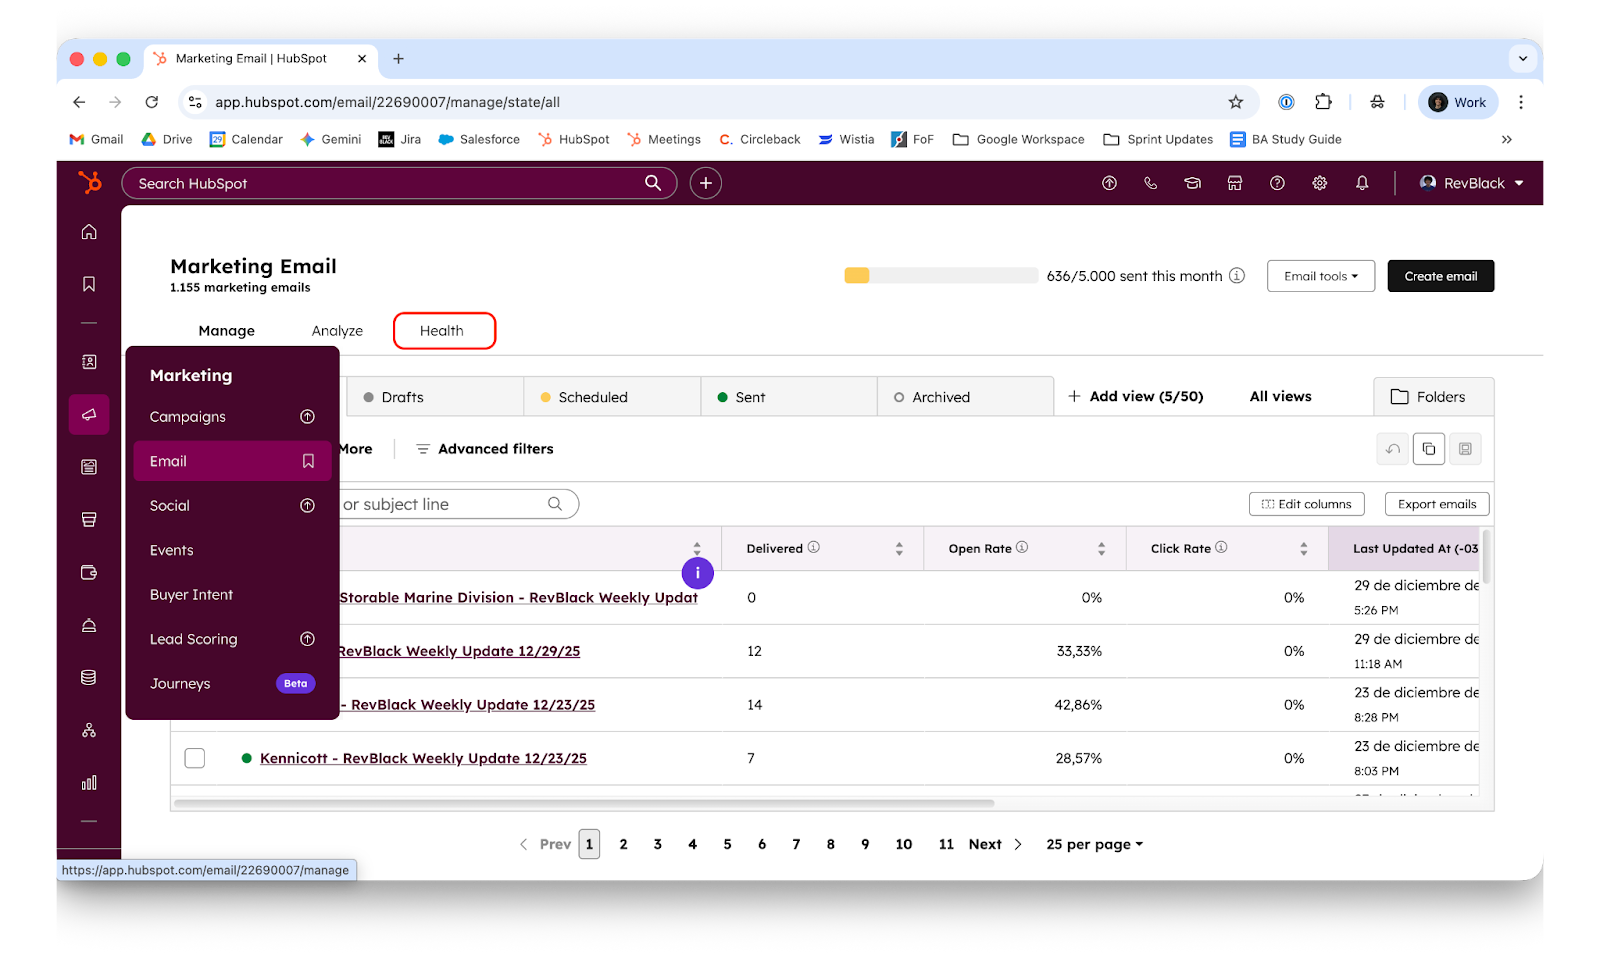Open the Data Management database sidebar icon

tap(89, 678)
